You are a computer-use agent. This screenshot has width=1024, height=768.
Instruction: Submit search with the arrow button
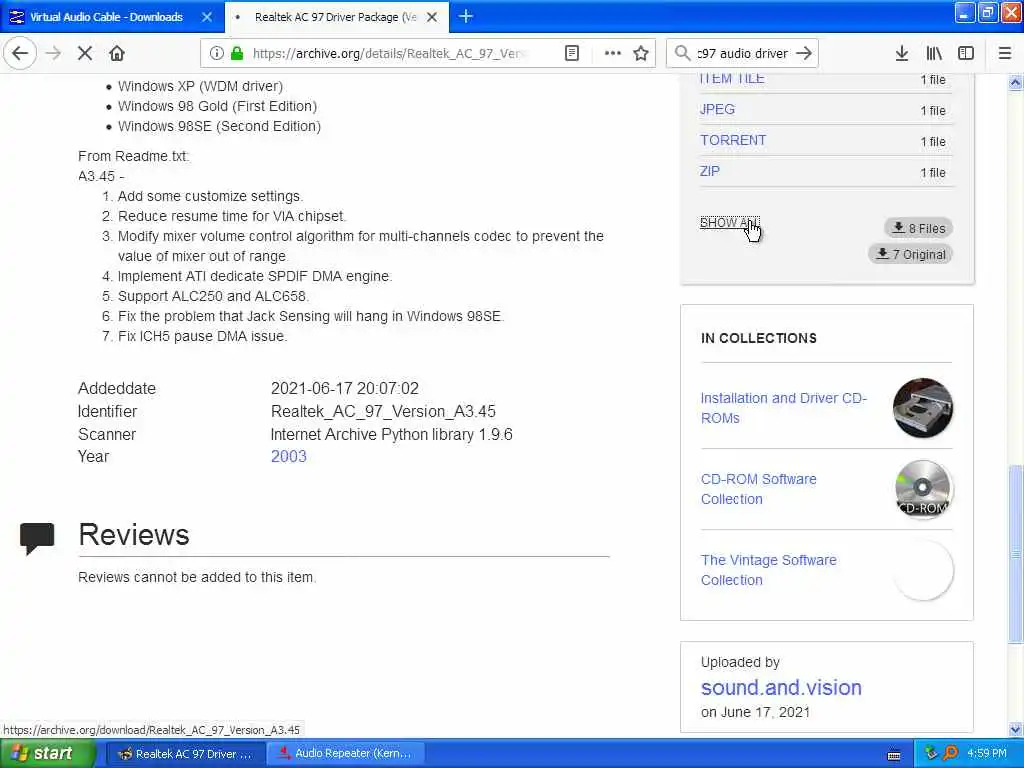coord(805,53)
